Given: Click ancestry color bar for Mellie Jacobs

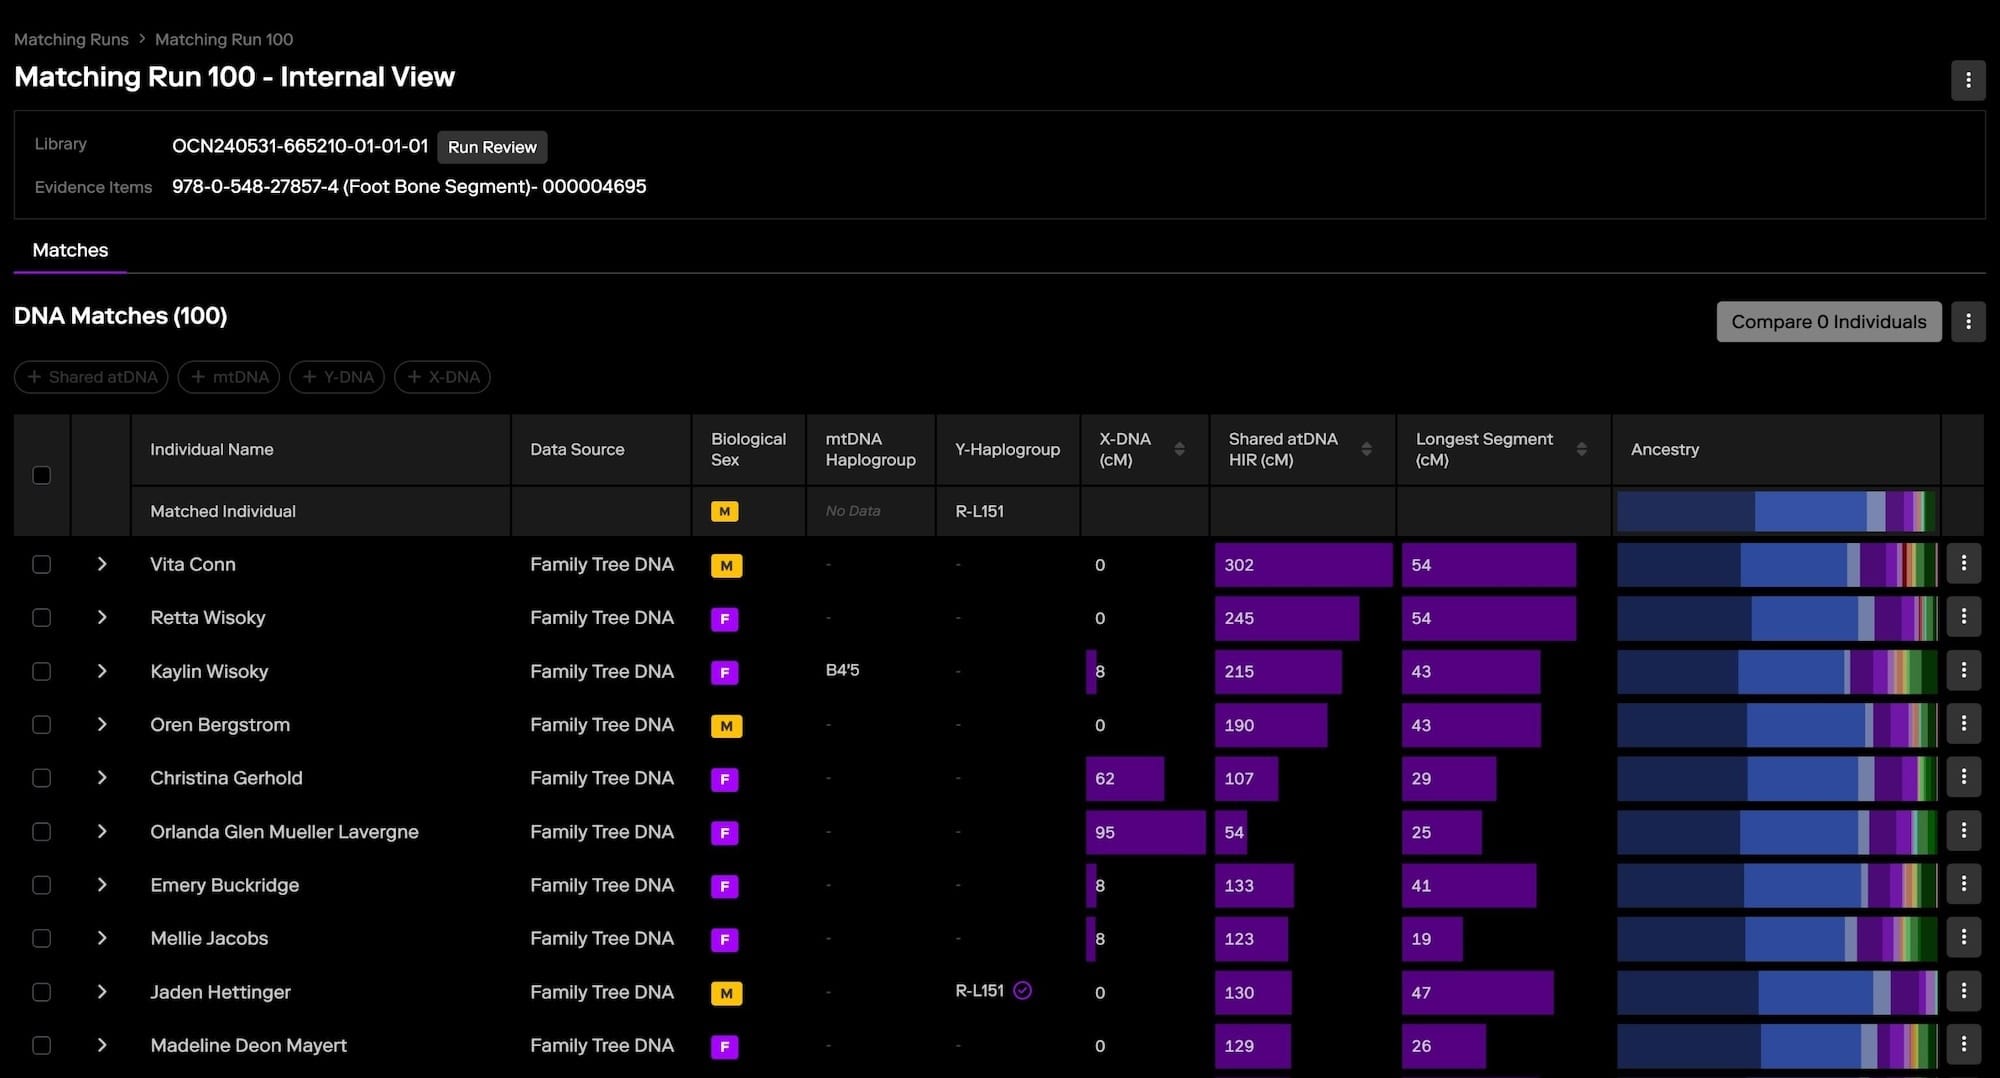Looking at the screenshot, I should click(x=1776, y=939).
